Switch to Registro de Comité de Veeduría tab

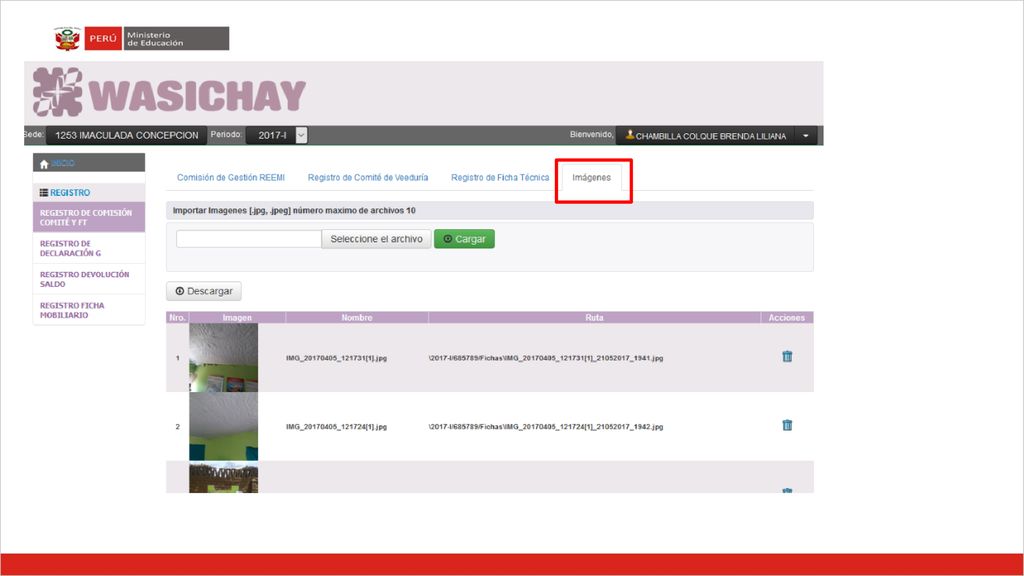368,178
